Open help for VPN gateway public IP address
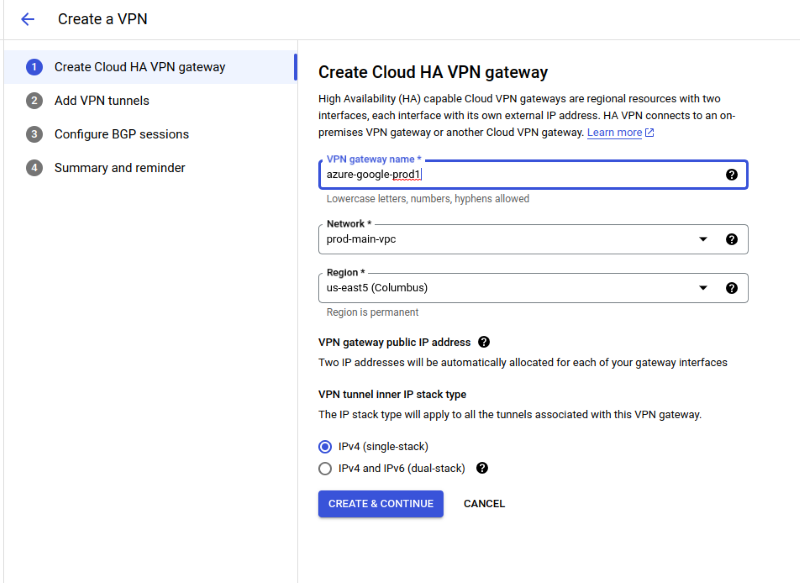The height and width of the screenshot is (583, 800). (x=484, y=342)
